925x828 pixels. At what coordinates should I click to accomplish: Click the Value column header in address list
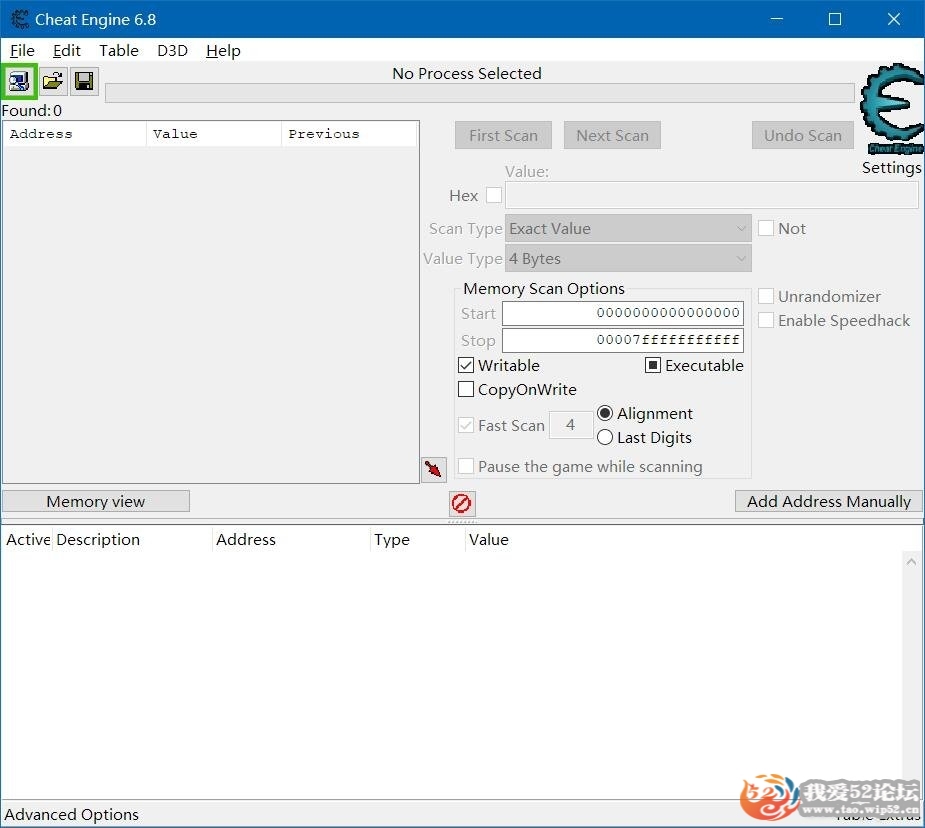click(x=488, y=540)
